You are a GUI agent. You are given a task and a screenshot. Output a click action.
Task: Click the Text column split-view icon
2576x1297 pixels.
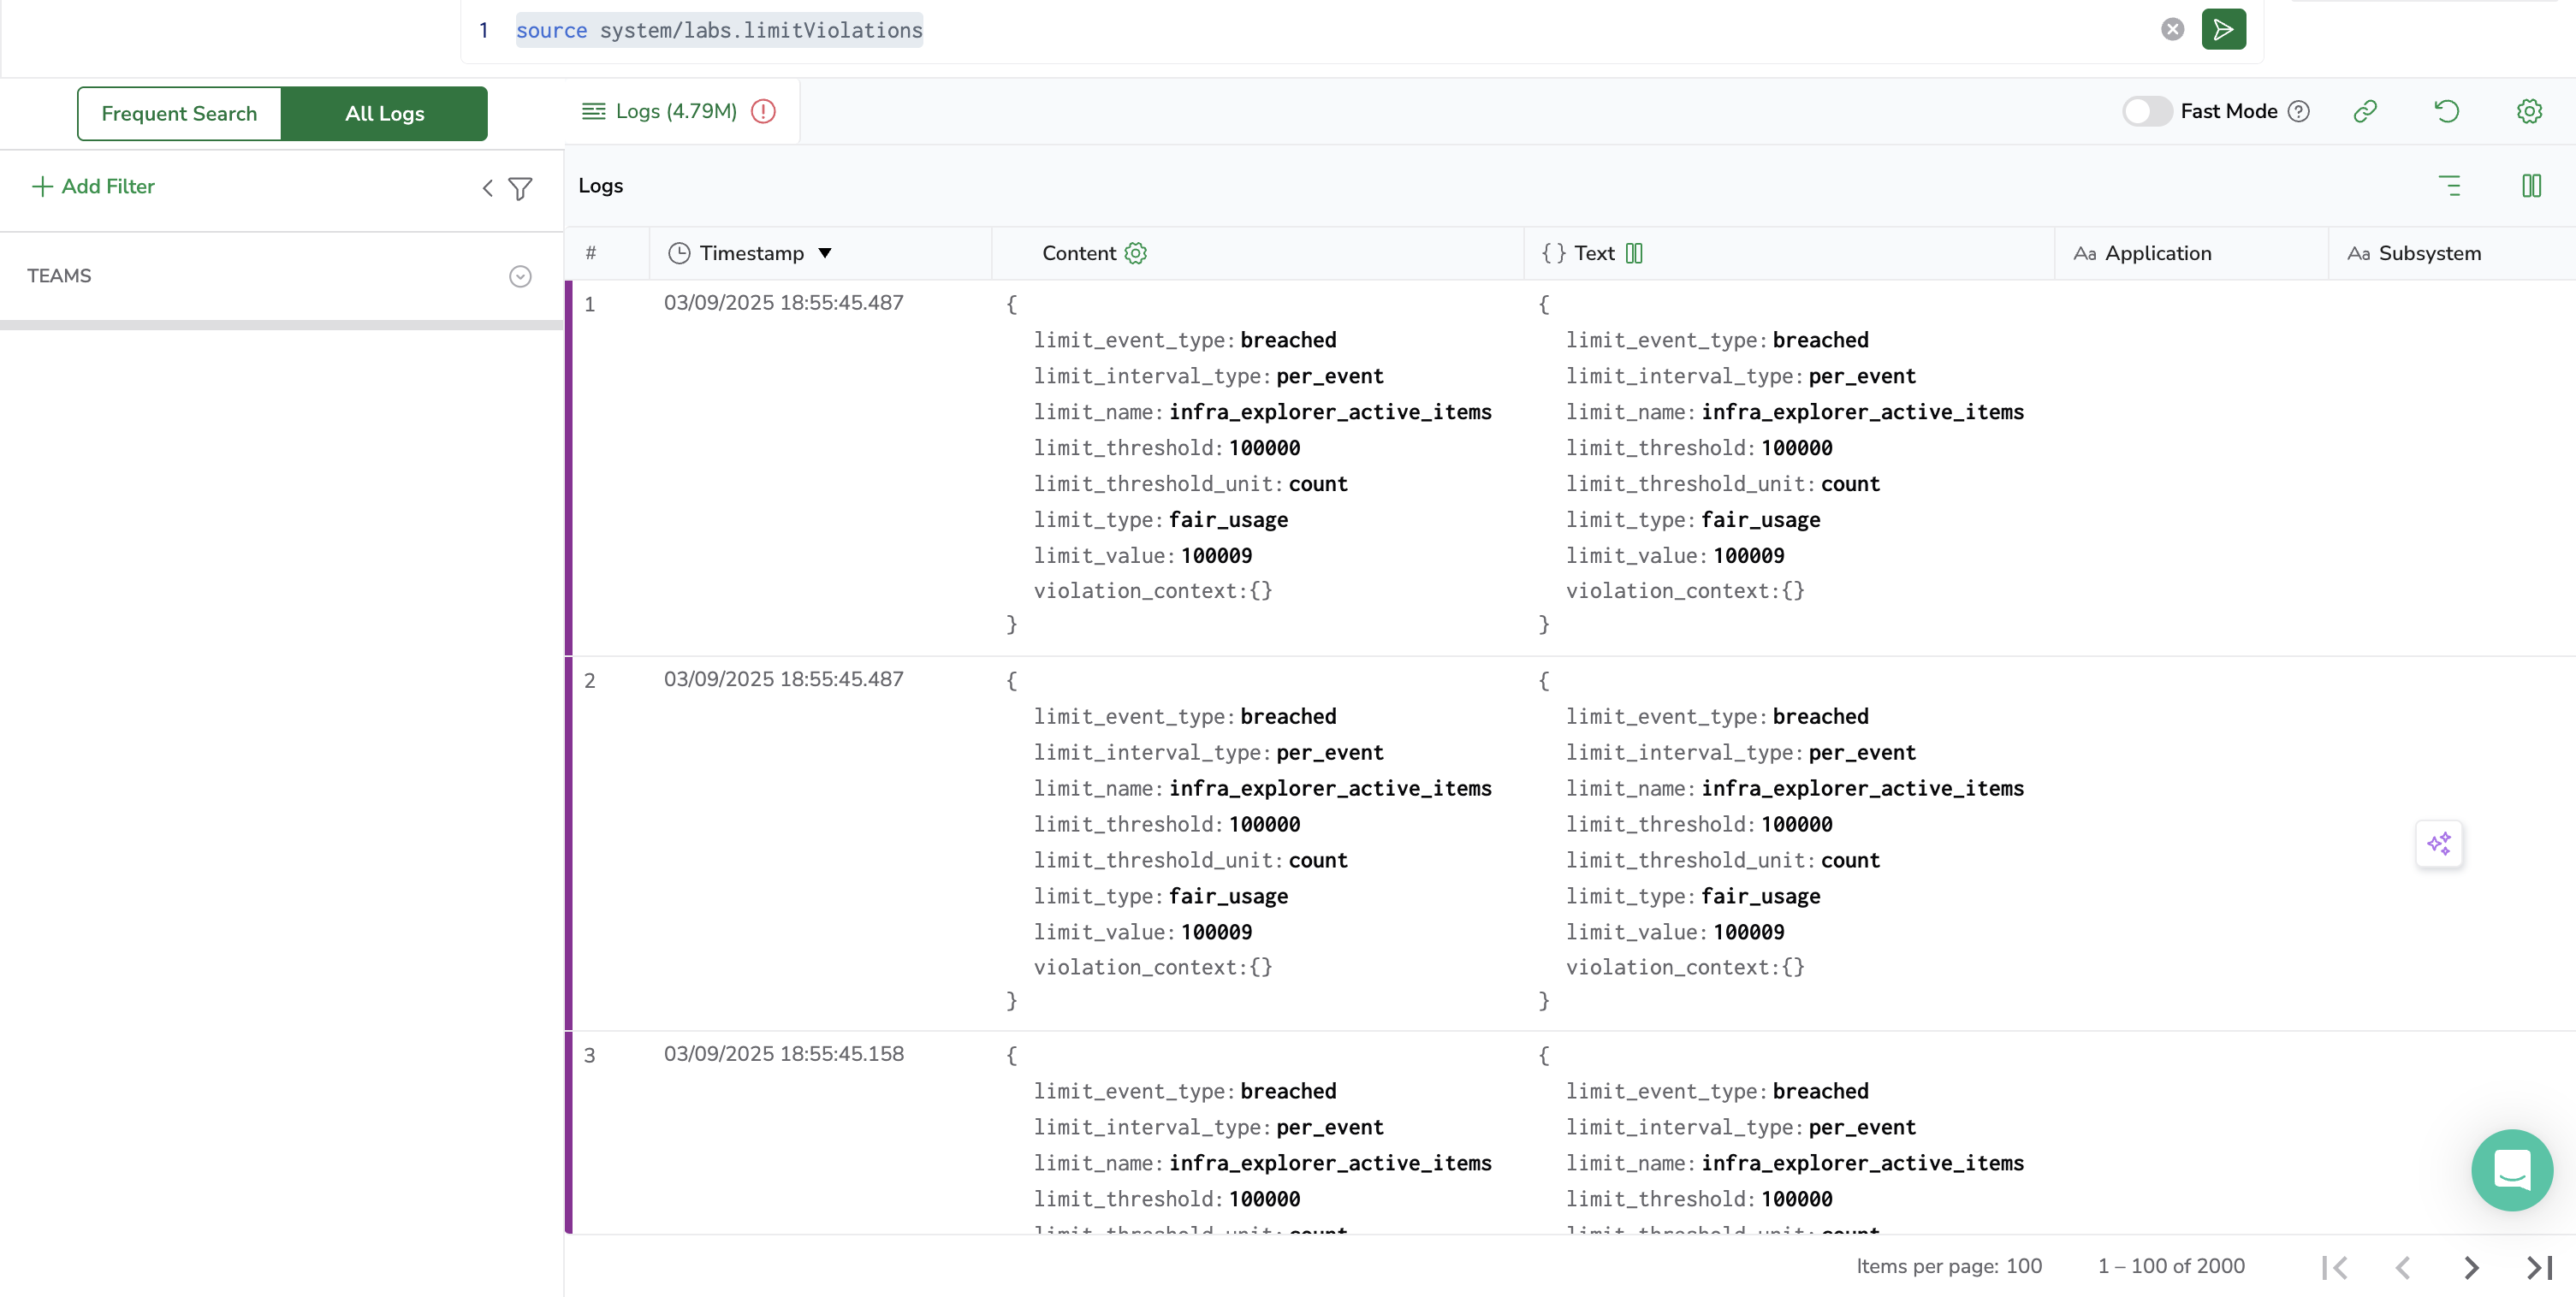[1634, 253]
